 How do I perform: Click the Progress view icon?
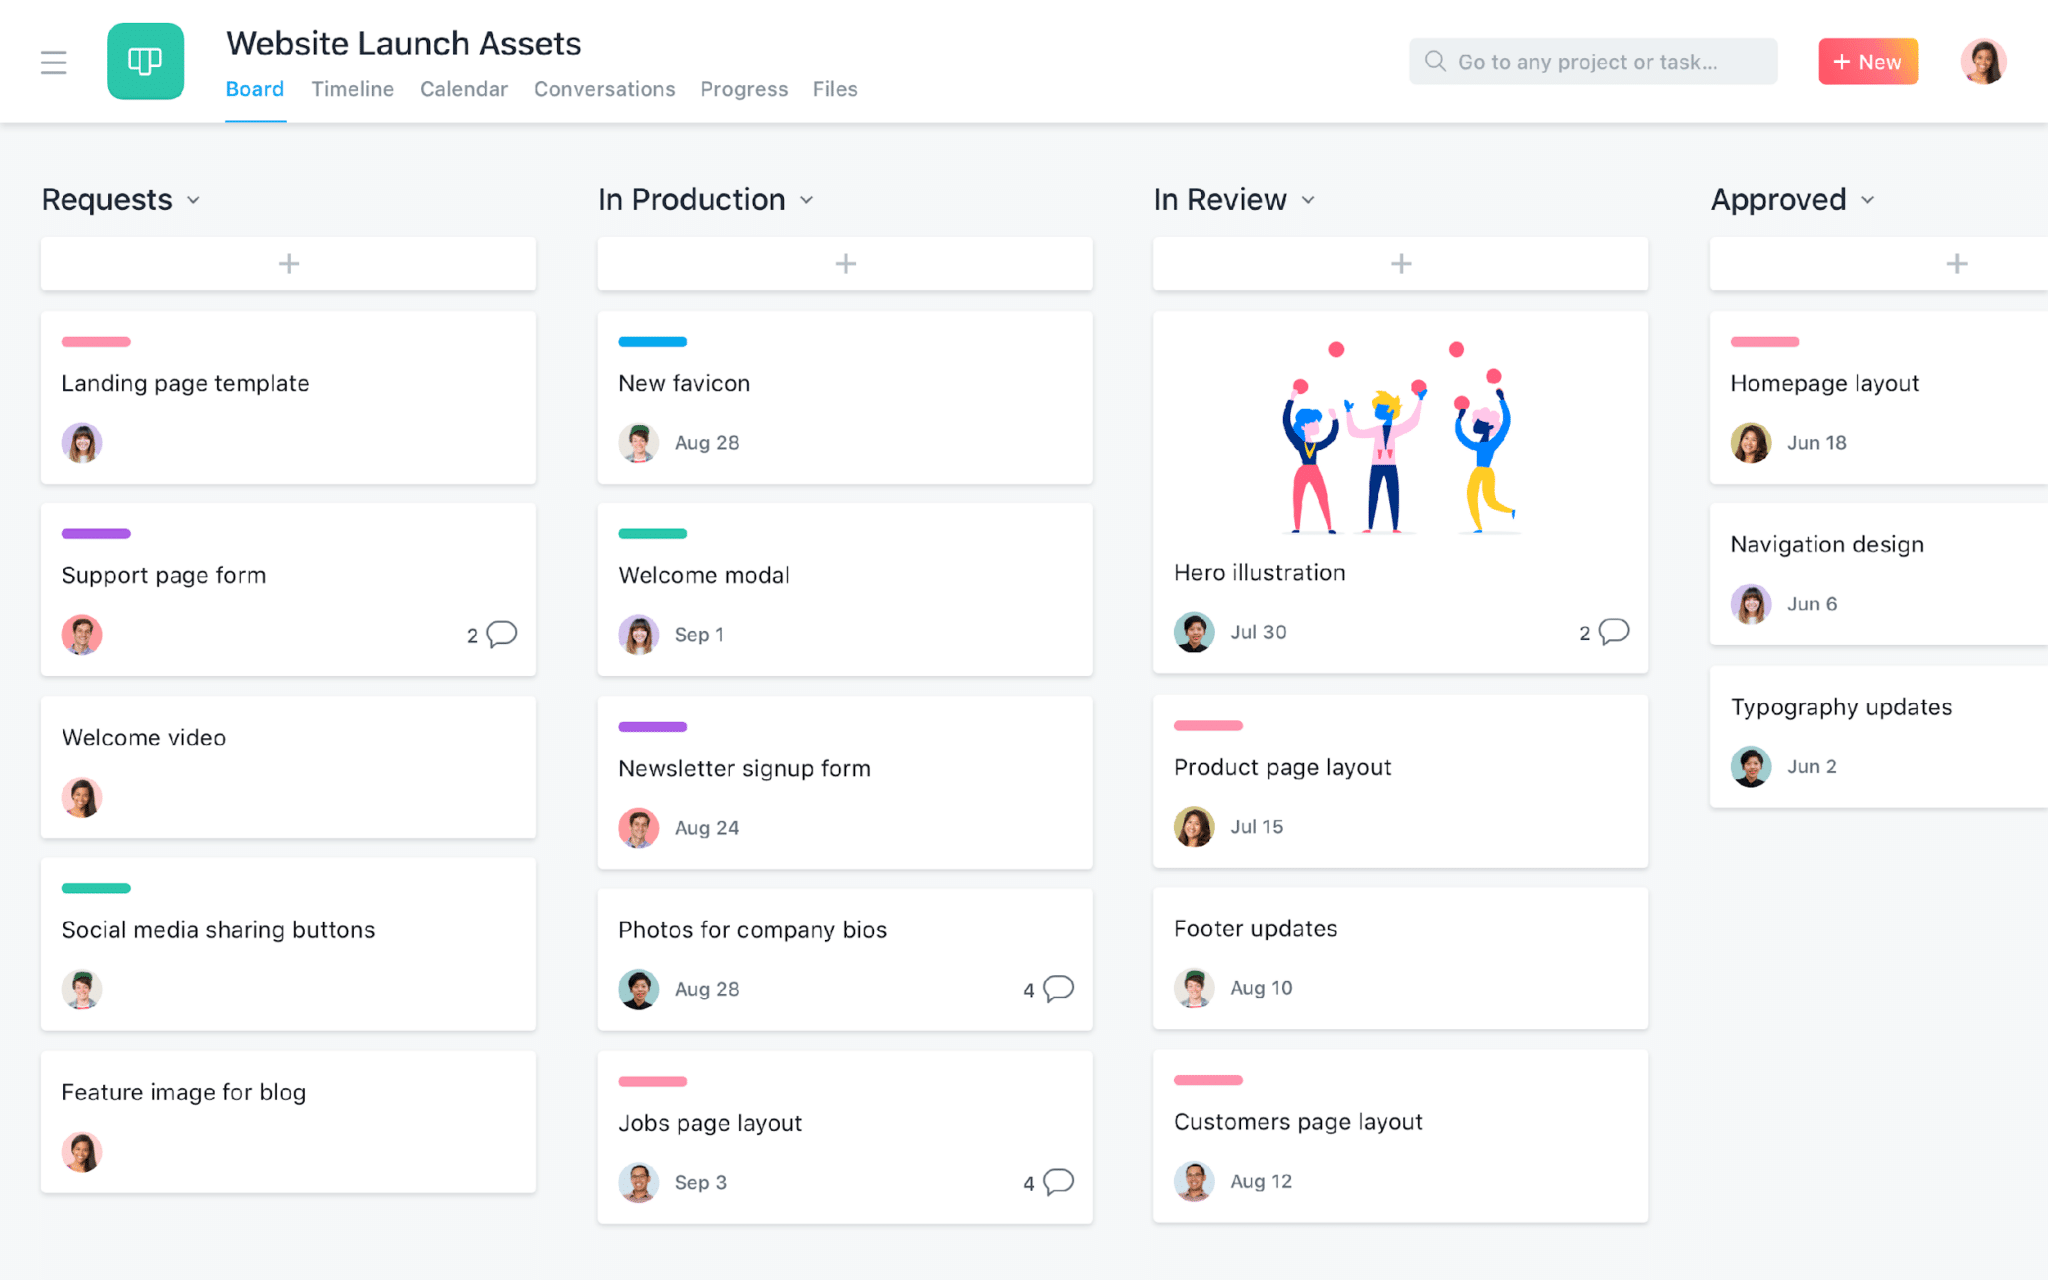coord(742,88)
